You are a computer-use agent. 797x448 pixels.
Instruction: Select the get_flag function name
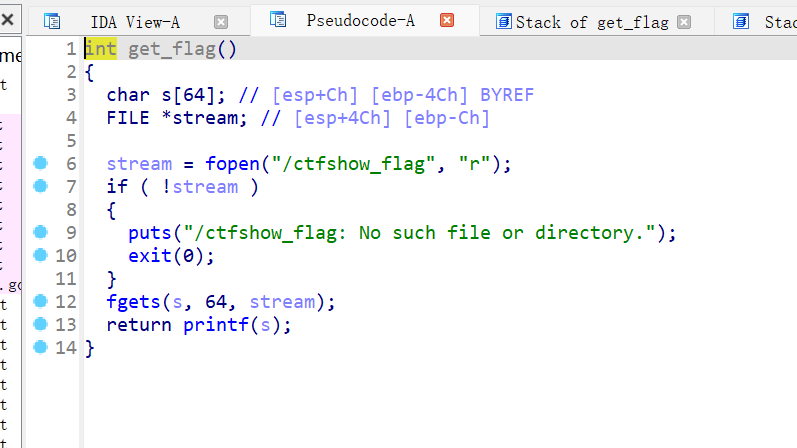click(x=172, y=49)
